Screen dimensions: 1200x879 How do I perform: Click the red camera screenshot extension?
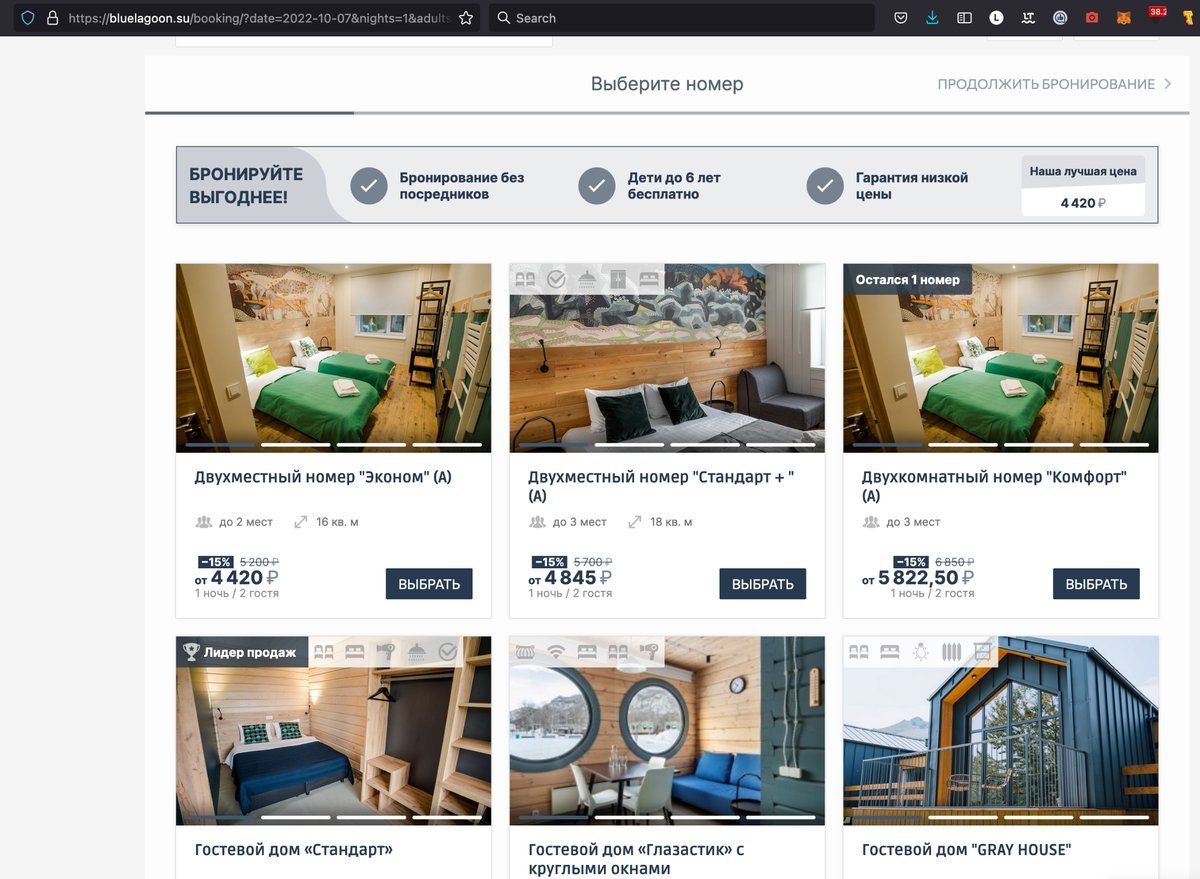tap(1092, 18)
